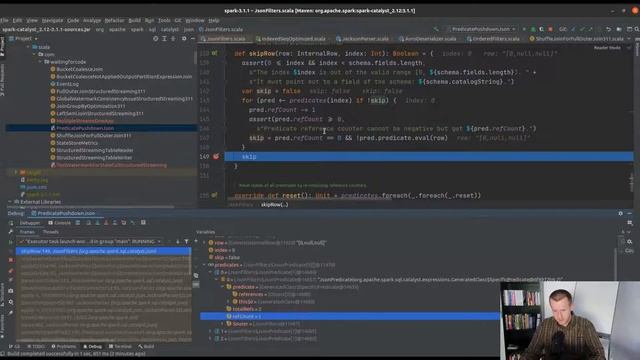The image size is (640, 360).
Task: Open the Terminal tool window
Action: pos(120,347)
